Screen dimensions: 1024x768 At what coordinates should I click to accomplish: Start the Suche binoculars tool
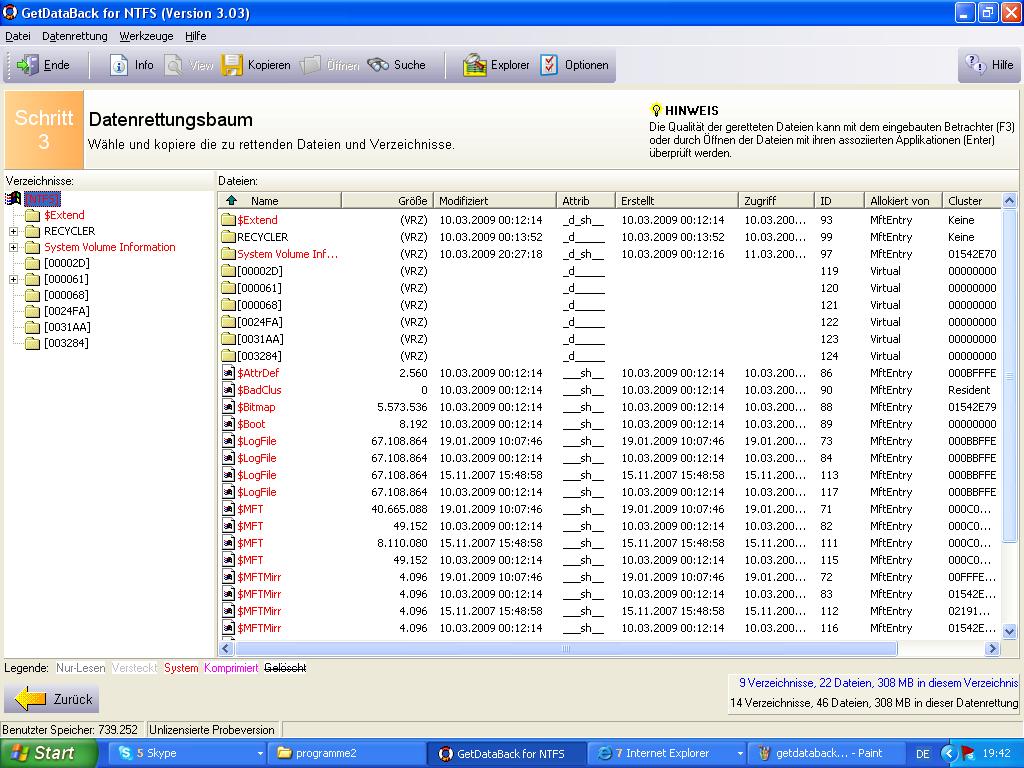point(378,65)
